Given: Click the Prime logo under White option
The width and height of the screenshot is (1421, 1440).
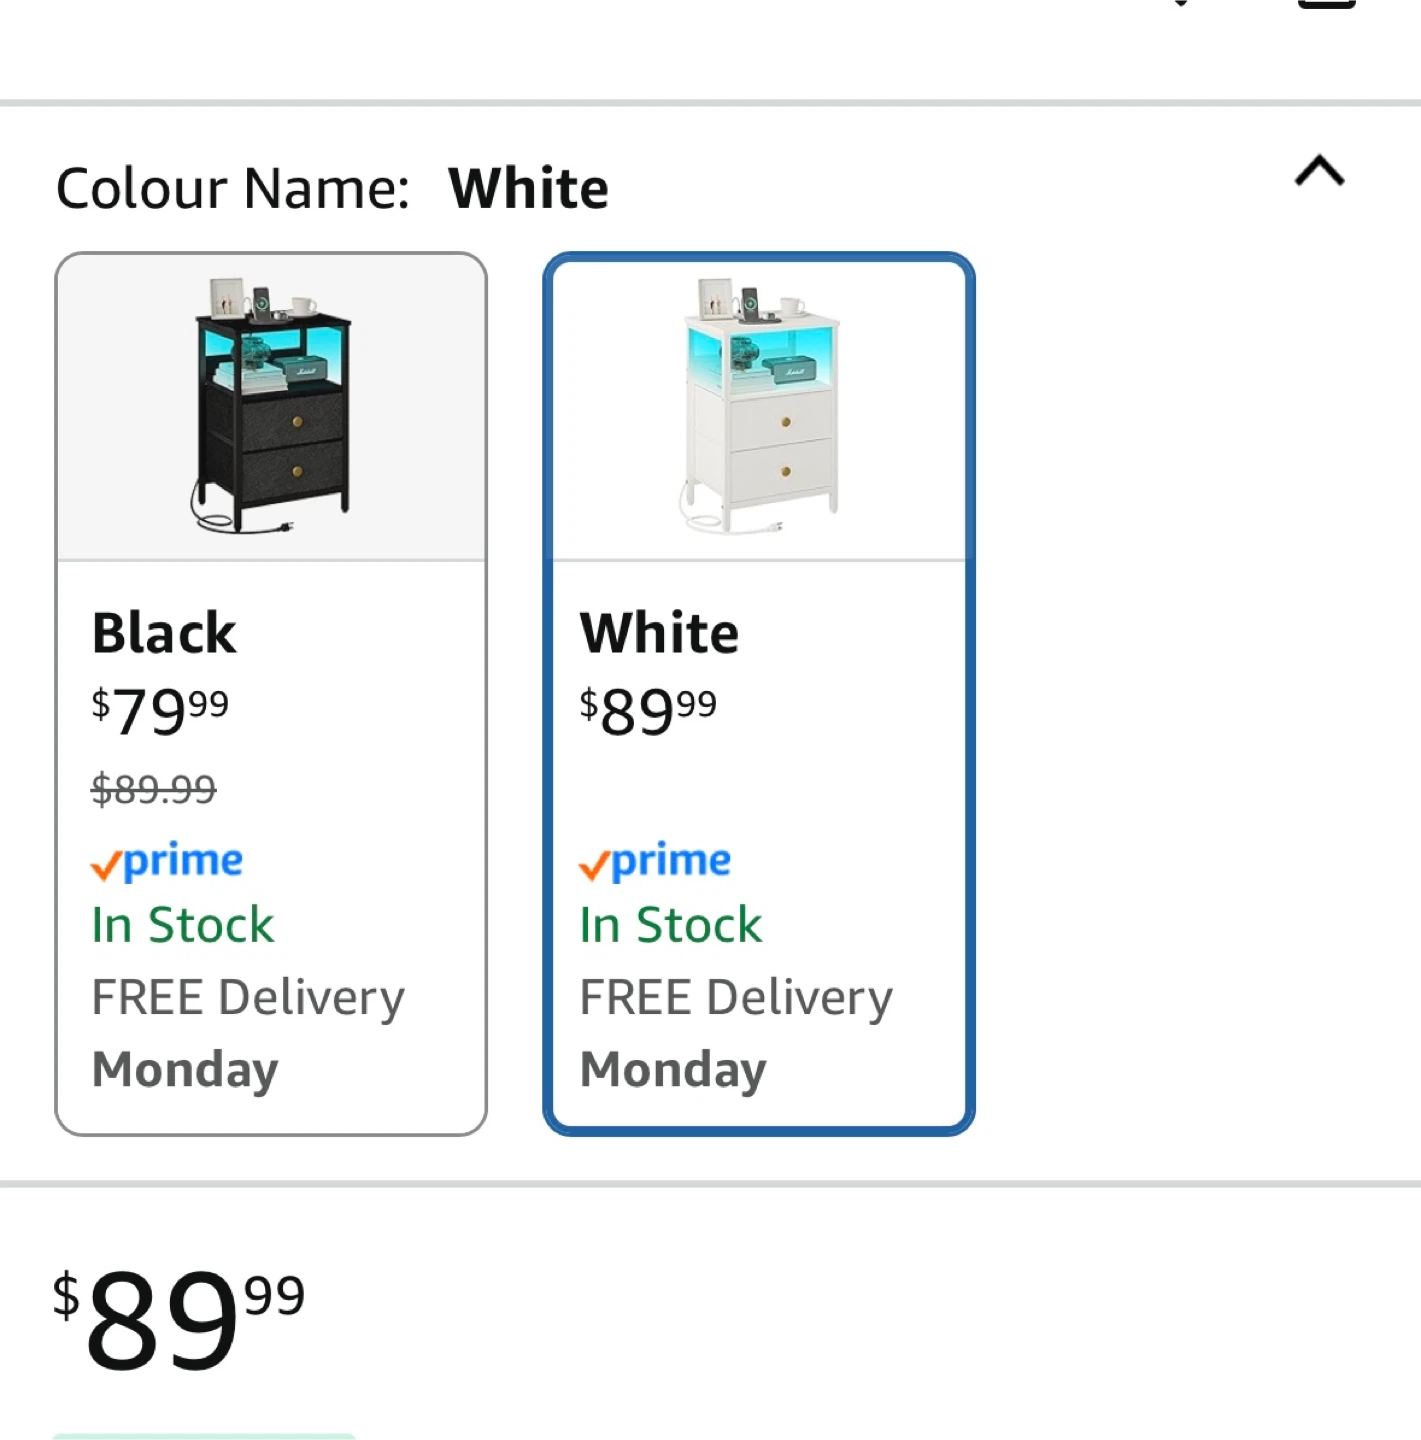Looking at the screenshot, I should tap(655, 862).
